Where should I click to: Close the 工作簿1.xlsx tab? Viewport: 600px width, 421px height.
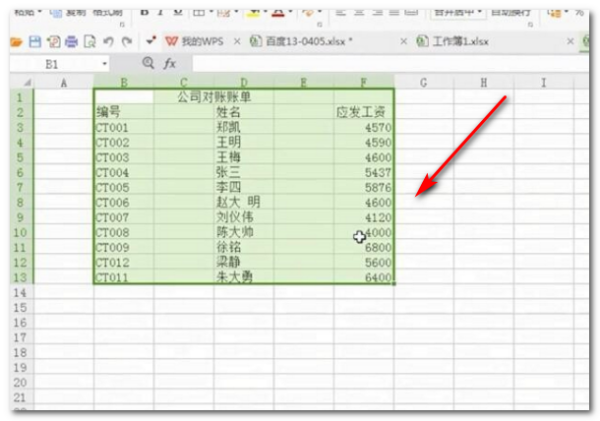point(570,41)
